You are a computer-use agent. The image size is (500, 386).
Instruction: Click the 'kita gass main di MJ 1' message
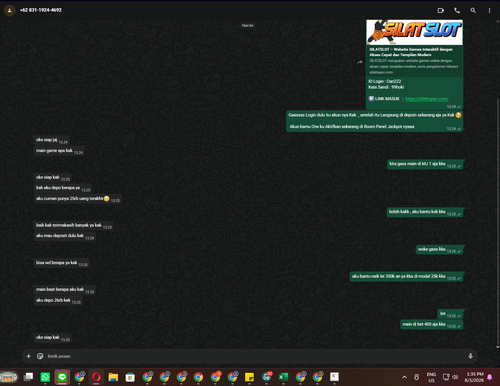425,164
